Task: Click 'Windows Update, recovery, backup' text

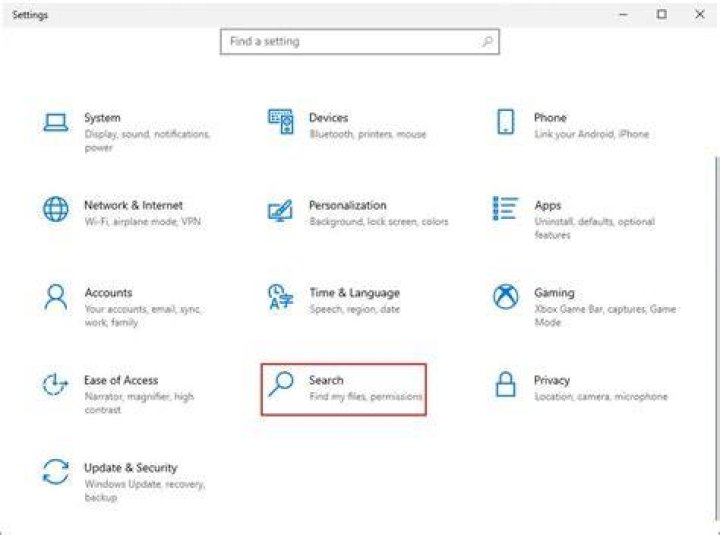Action: pyautogui.click(x=145, y=491)
